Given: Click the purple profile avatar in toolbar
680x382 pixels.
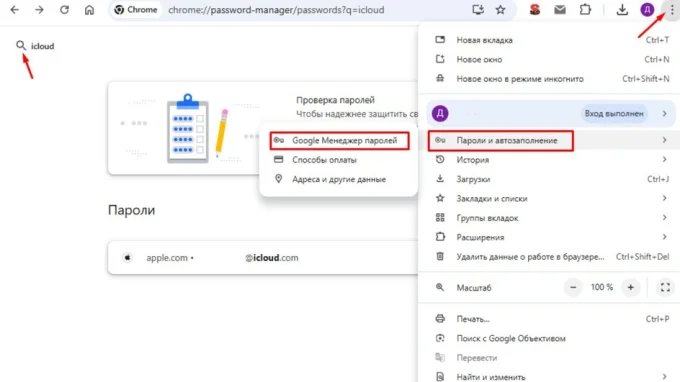Looking at the screenshot, I should 647,10.
